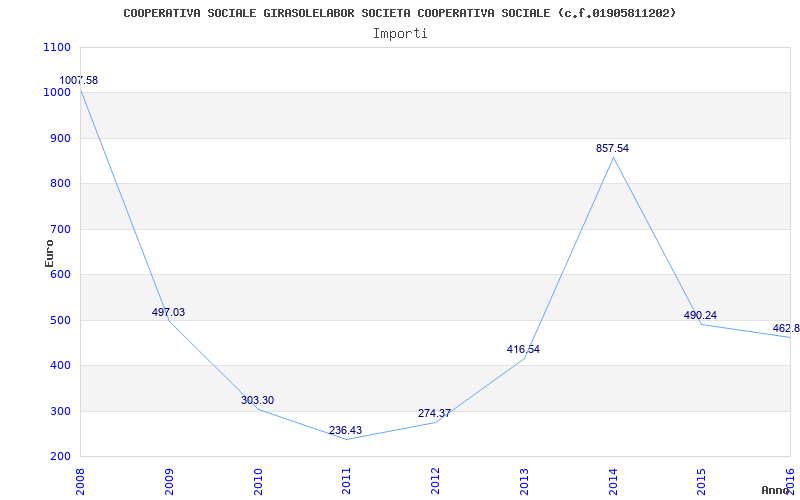
Task: Click the 2008 x-axis year label
Action: (80, 481)
